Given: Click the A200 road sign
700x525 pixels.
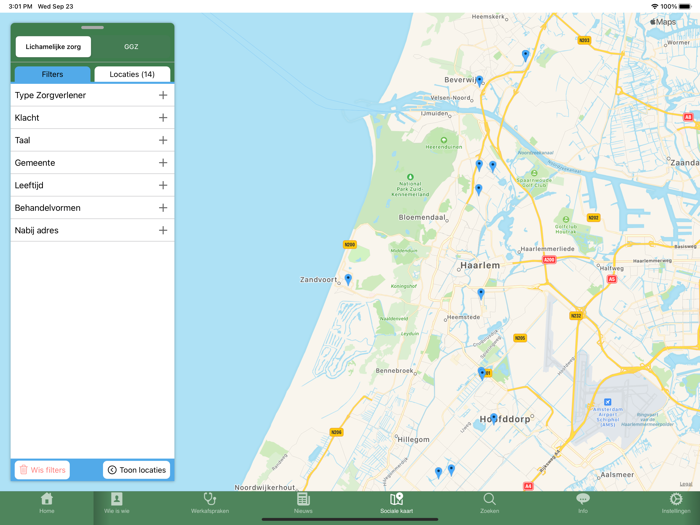Looking at the screenshot, I should coord(549,260).
